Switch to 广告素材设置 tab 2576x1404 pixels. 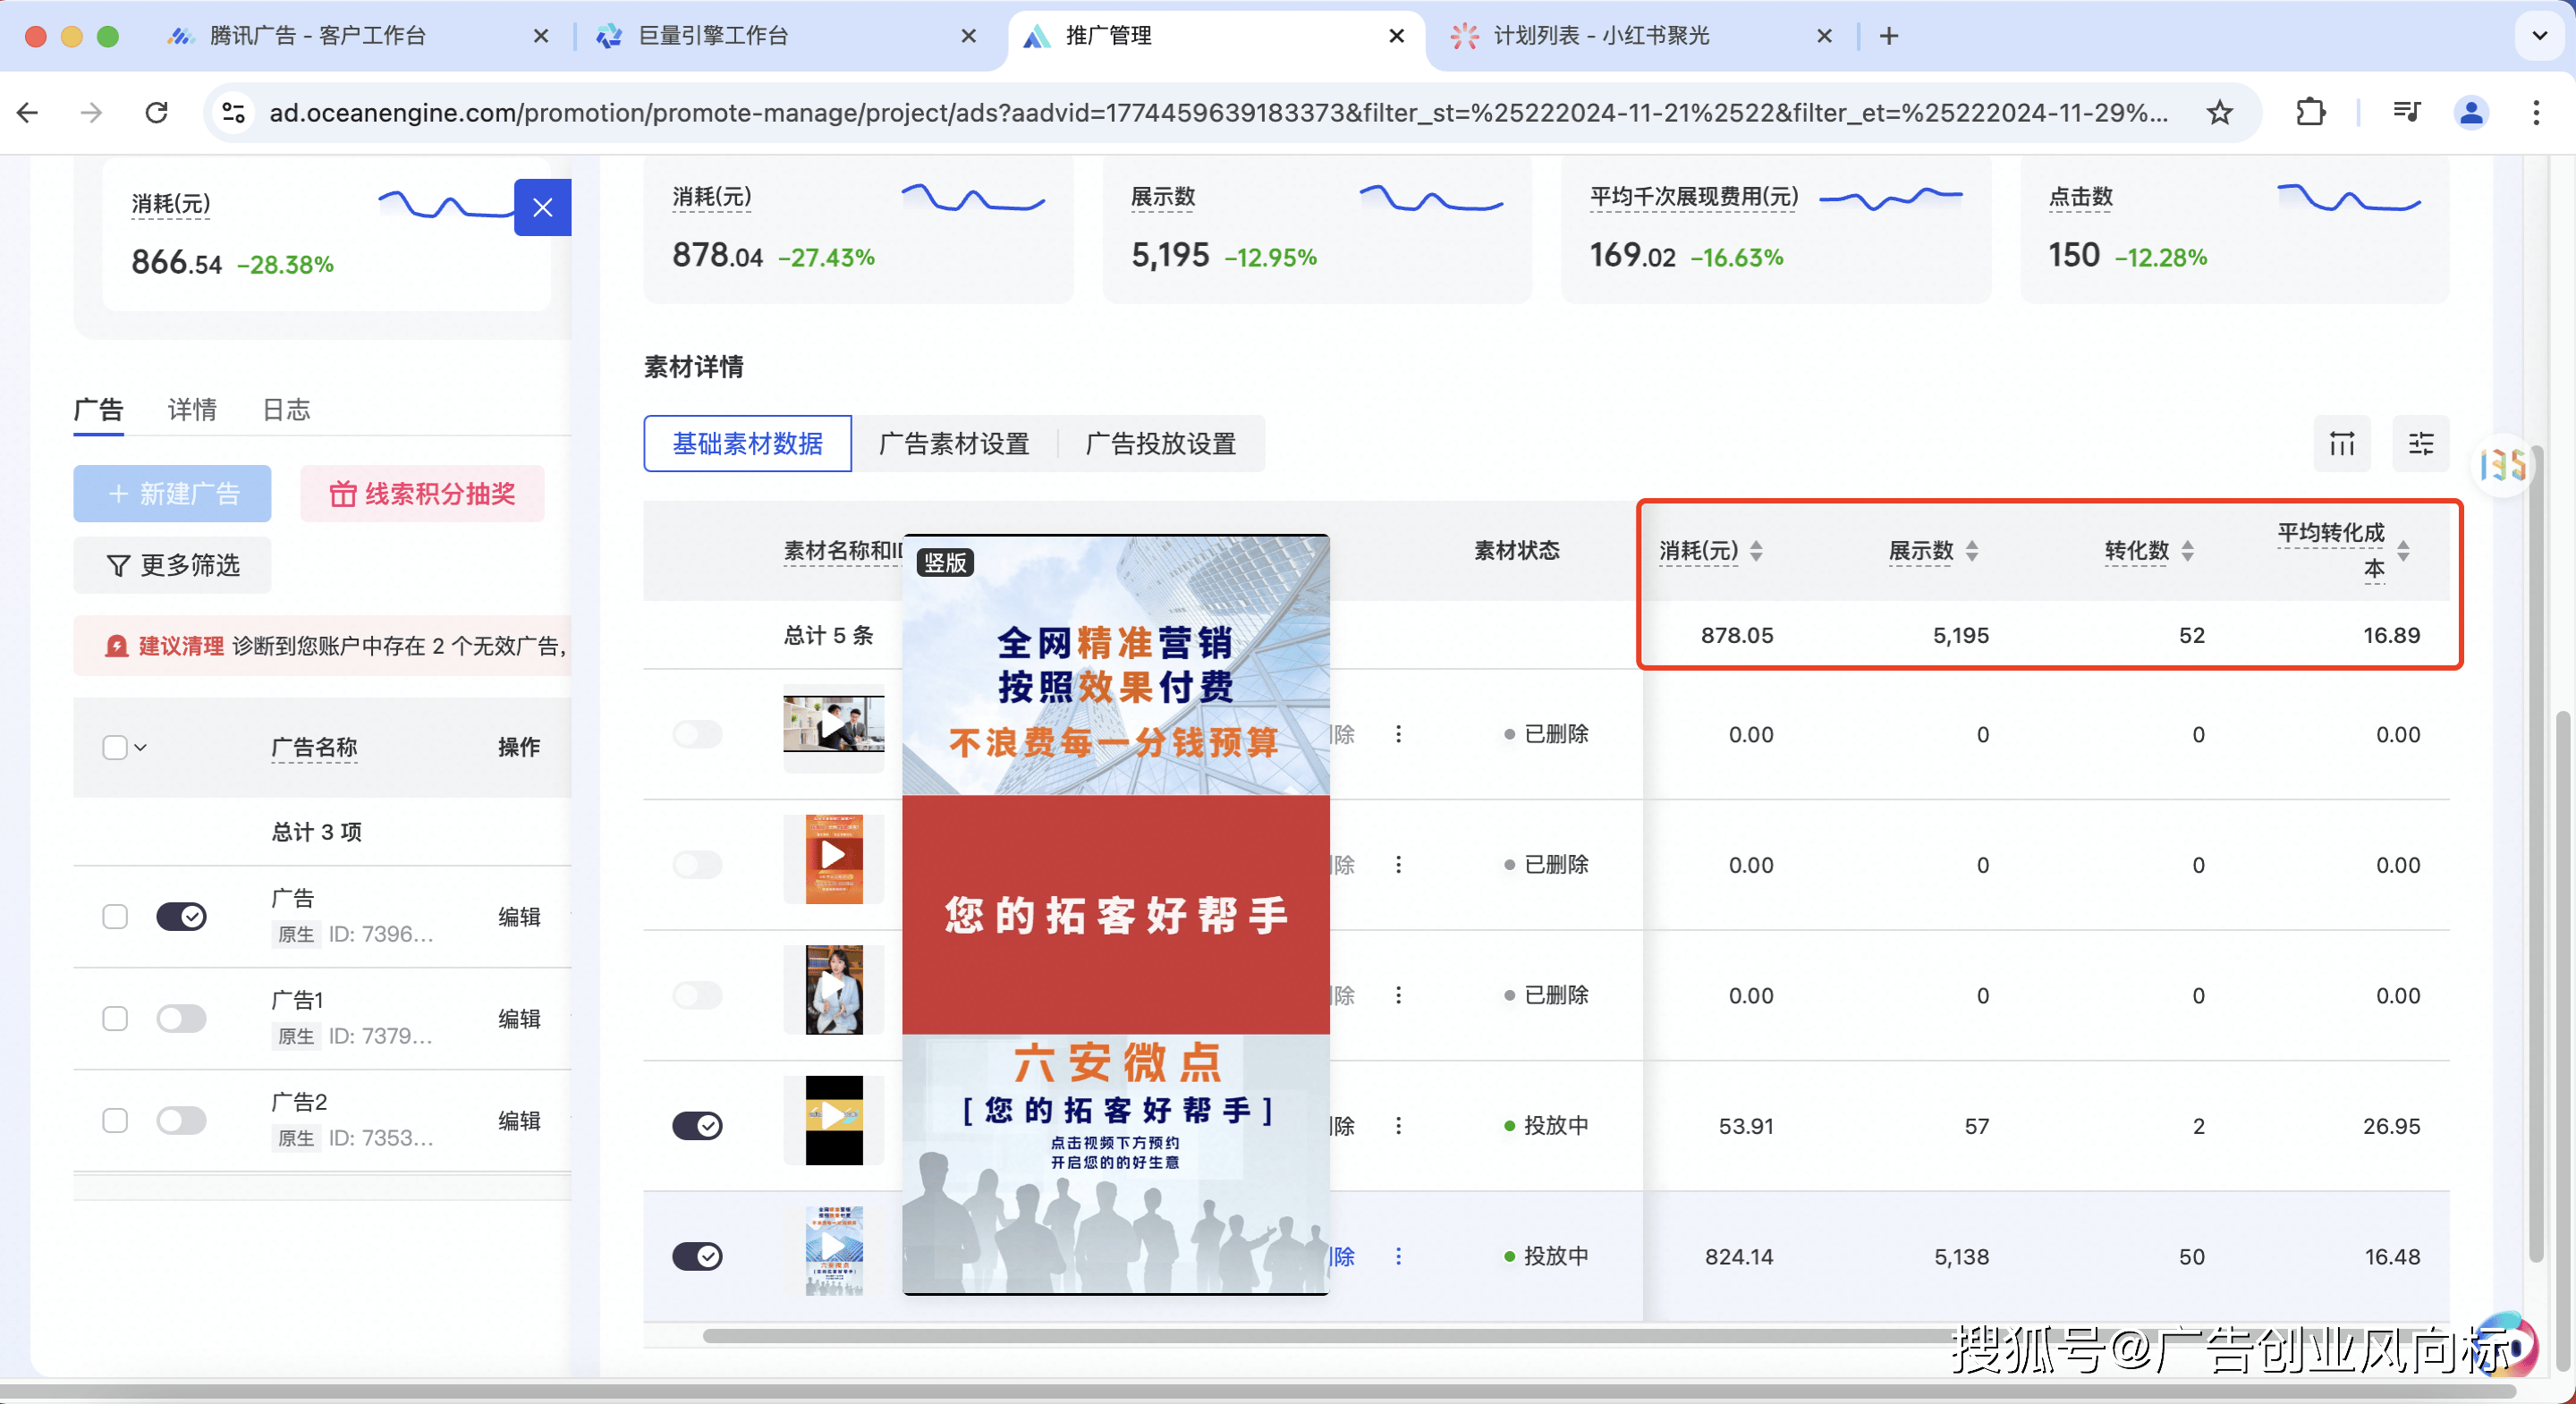pyautogui.click(x=953, y=443)
